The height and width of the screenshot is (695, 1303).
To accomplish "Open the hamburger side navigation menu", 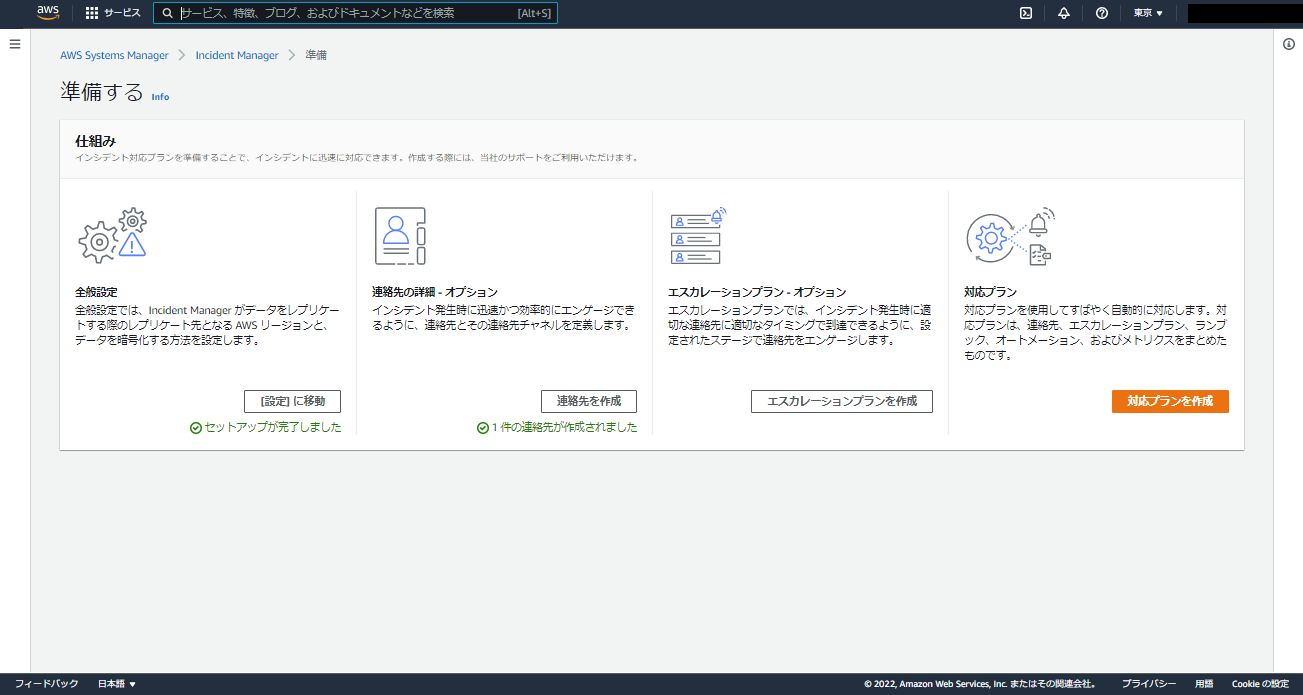I will click(x=15, y=44).
